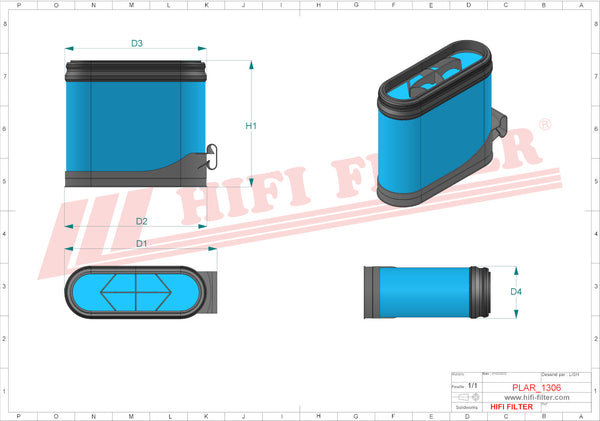Click the Solidworks cell in the title block
The image size is (600, 421).
pyautogui.click(x=466, y=407)
